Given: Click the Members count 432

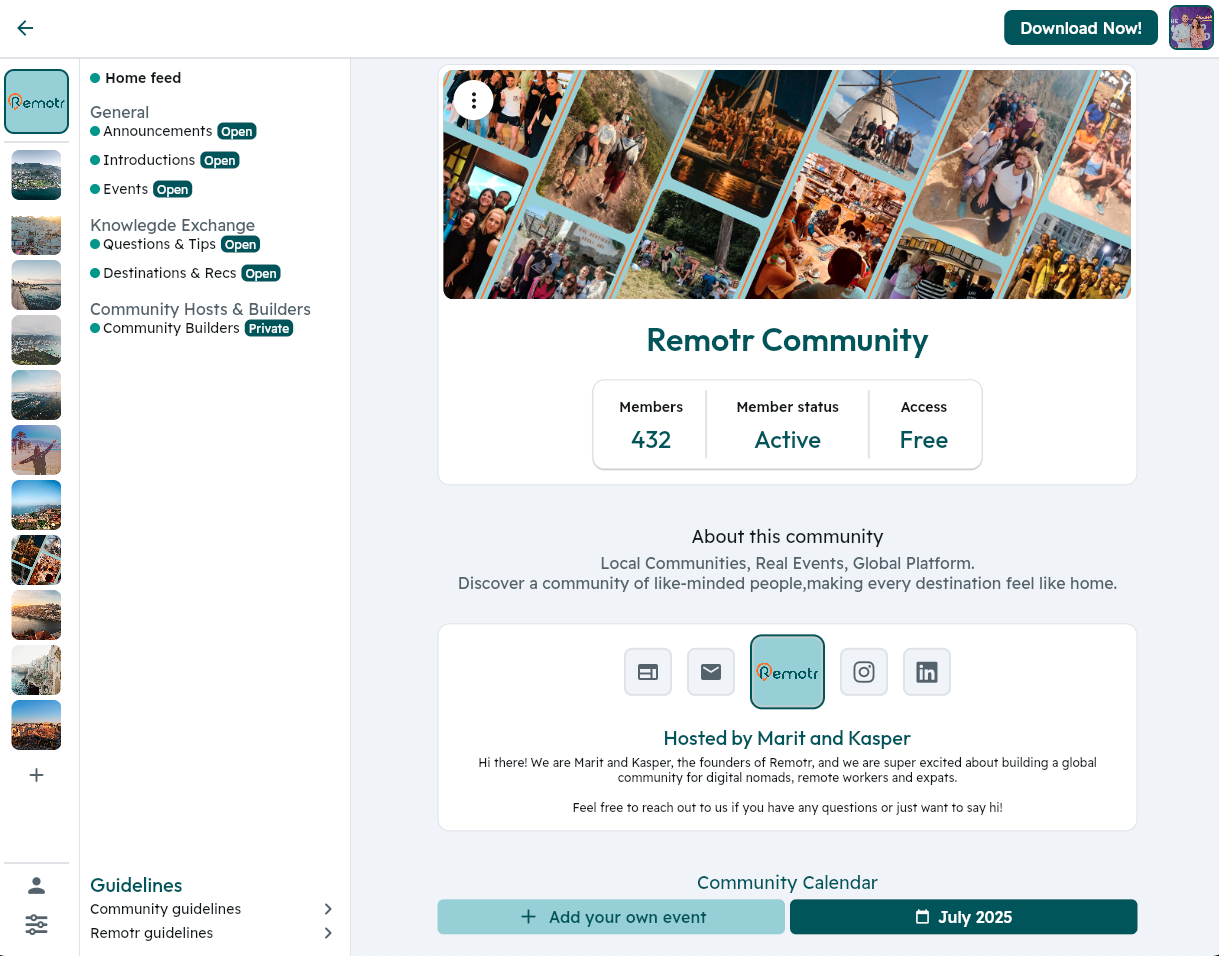Looking at the screenshot, I should (x=651, y=440).
